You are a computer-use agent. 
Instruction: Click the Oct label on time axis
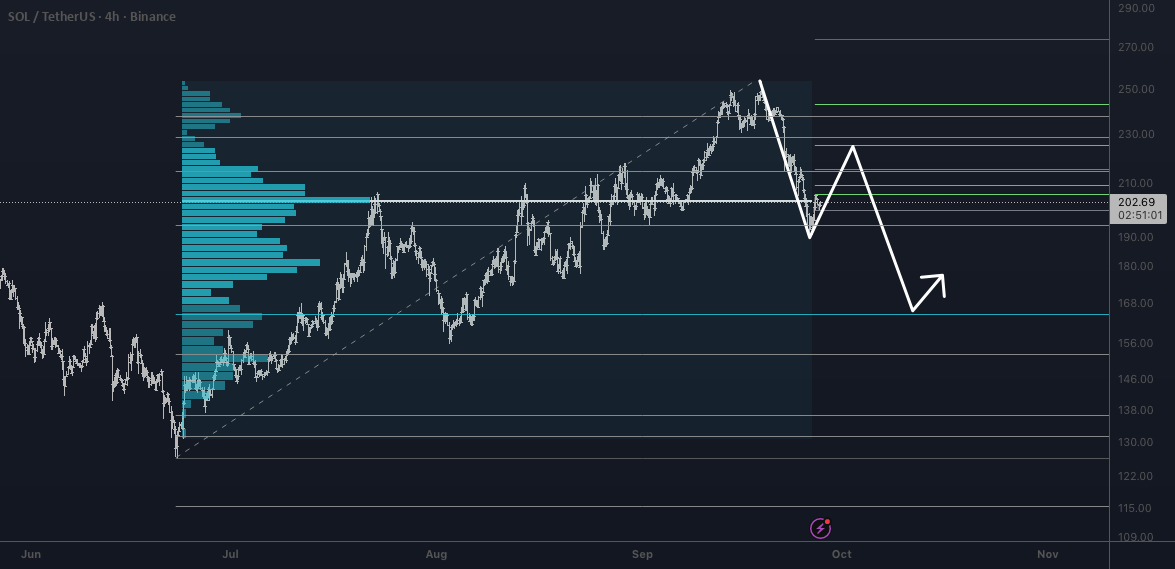(x=842, y=554)
